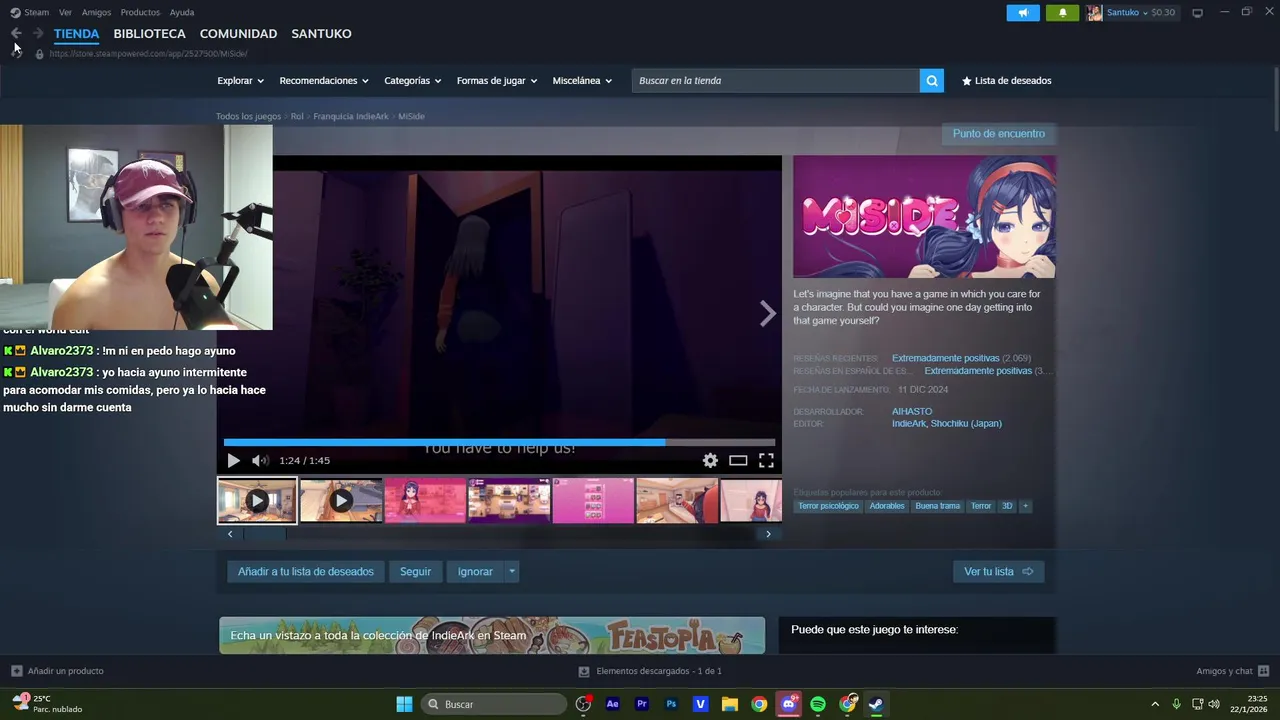Click the Windows Start button

[404, 704]
